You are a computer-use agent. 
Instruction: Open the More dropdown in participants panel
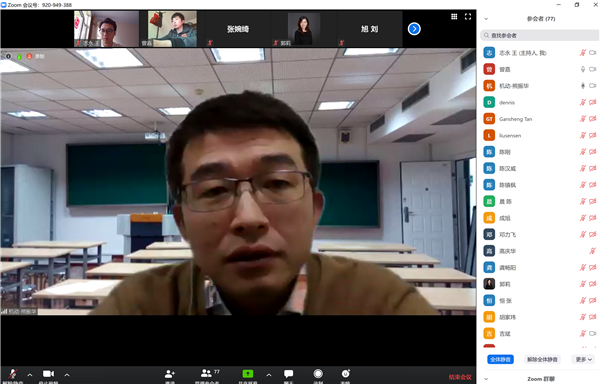tap(584, 360)
